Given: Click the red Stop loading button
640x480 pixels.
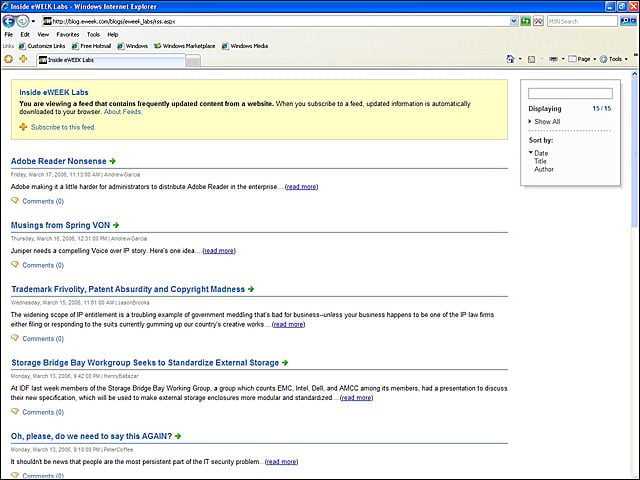Looking at the screenshot, I should 538,21.
